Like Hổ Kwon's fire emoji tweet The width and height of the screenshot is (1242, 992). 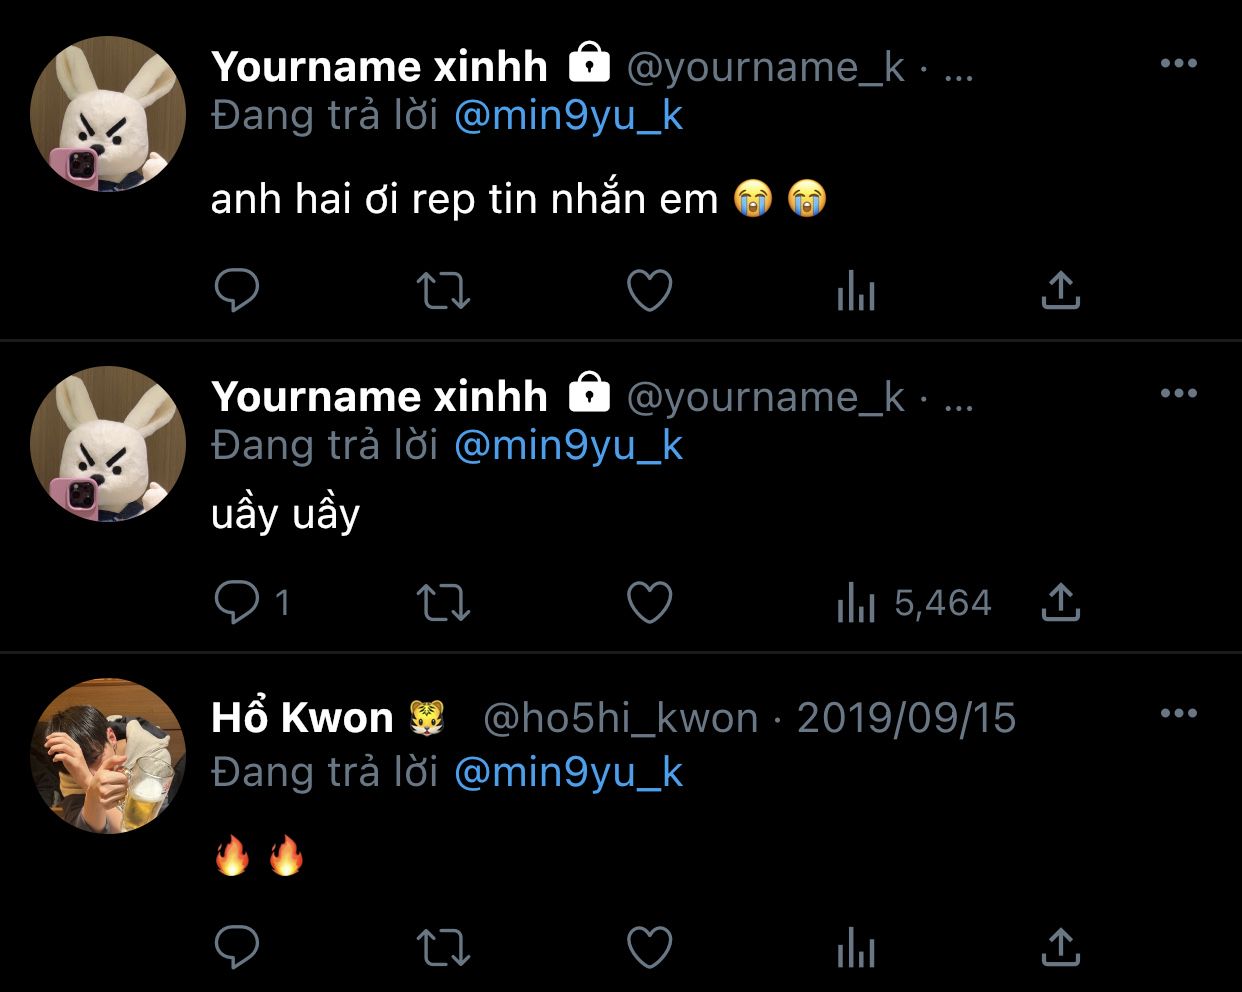pyautogui.click(x=649, y=947)
